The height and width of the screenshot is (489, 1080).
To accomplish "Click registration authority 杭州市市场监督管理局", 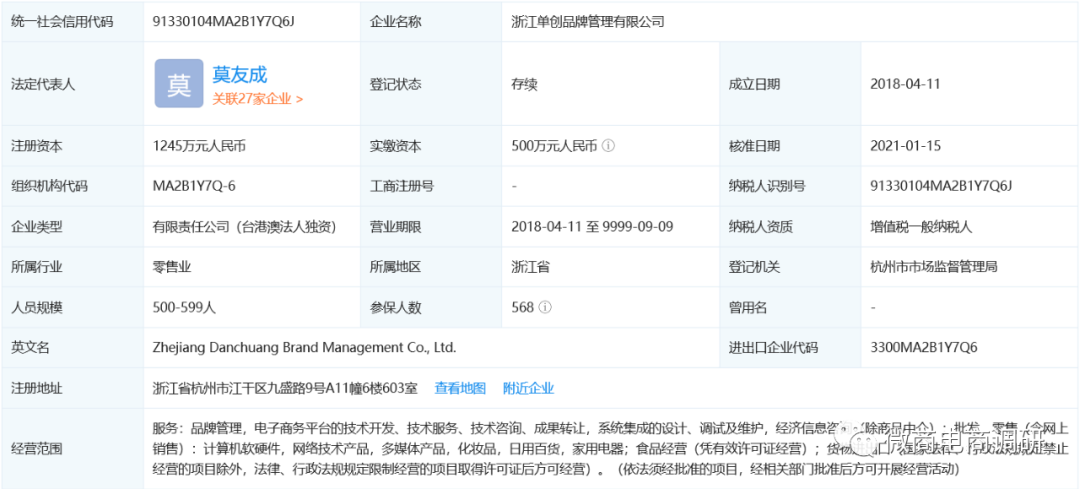I will coord(934,267).
